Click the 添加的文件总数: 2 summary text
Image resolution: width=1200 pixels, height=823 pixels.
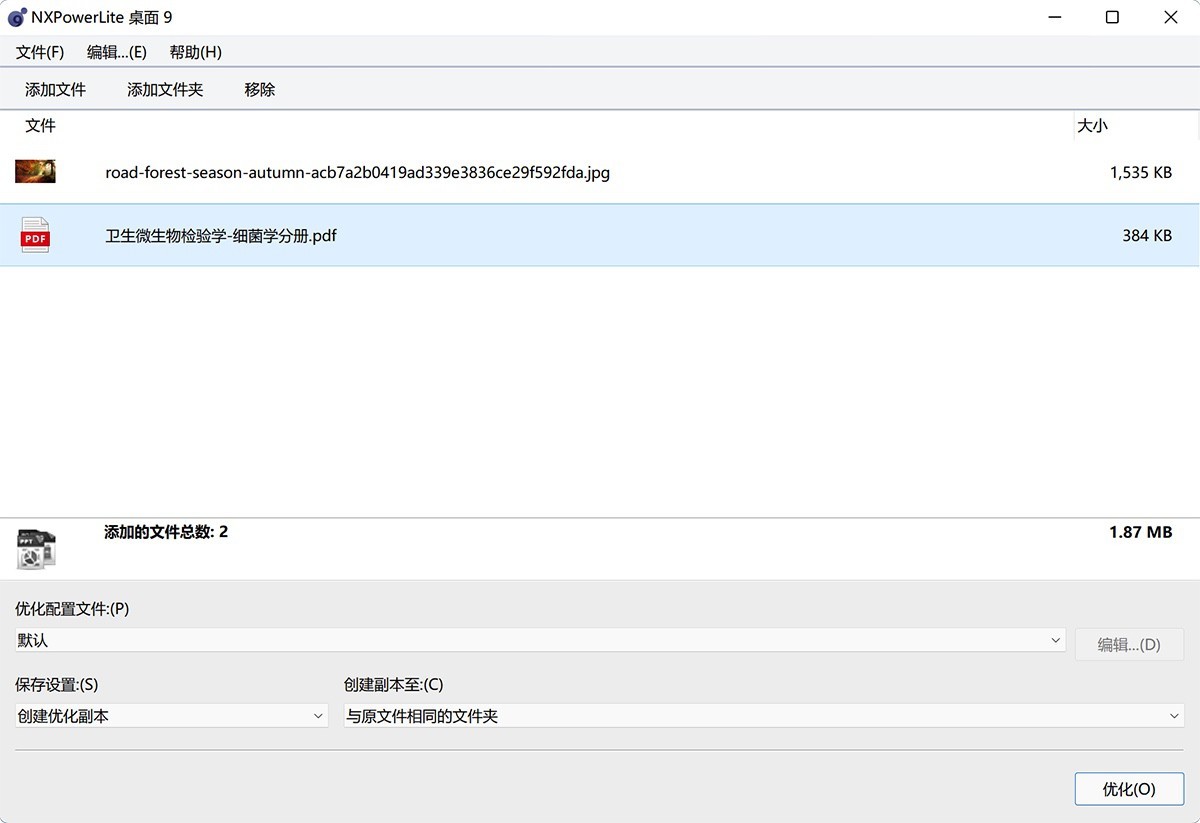click(x=166, y=532)
